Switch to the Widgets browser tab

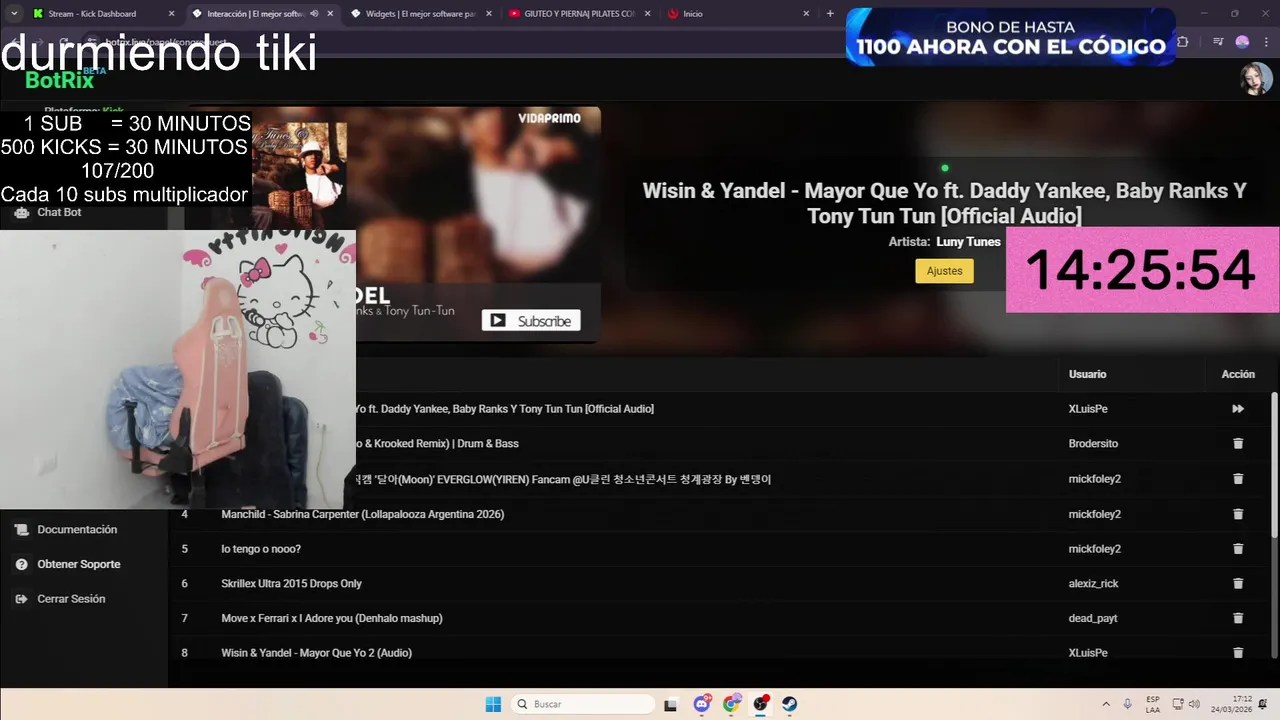pos(420,14)
